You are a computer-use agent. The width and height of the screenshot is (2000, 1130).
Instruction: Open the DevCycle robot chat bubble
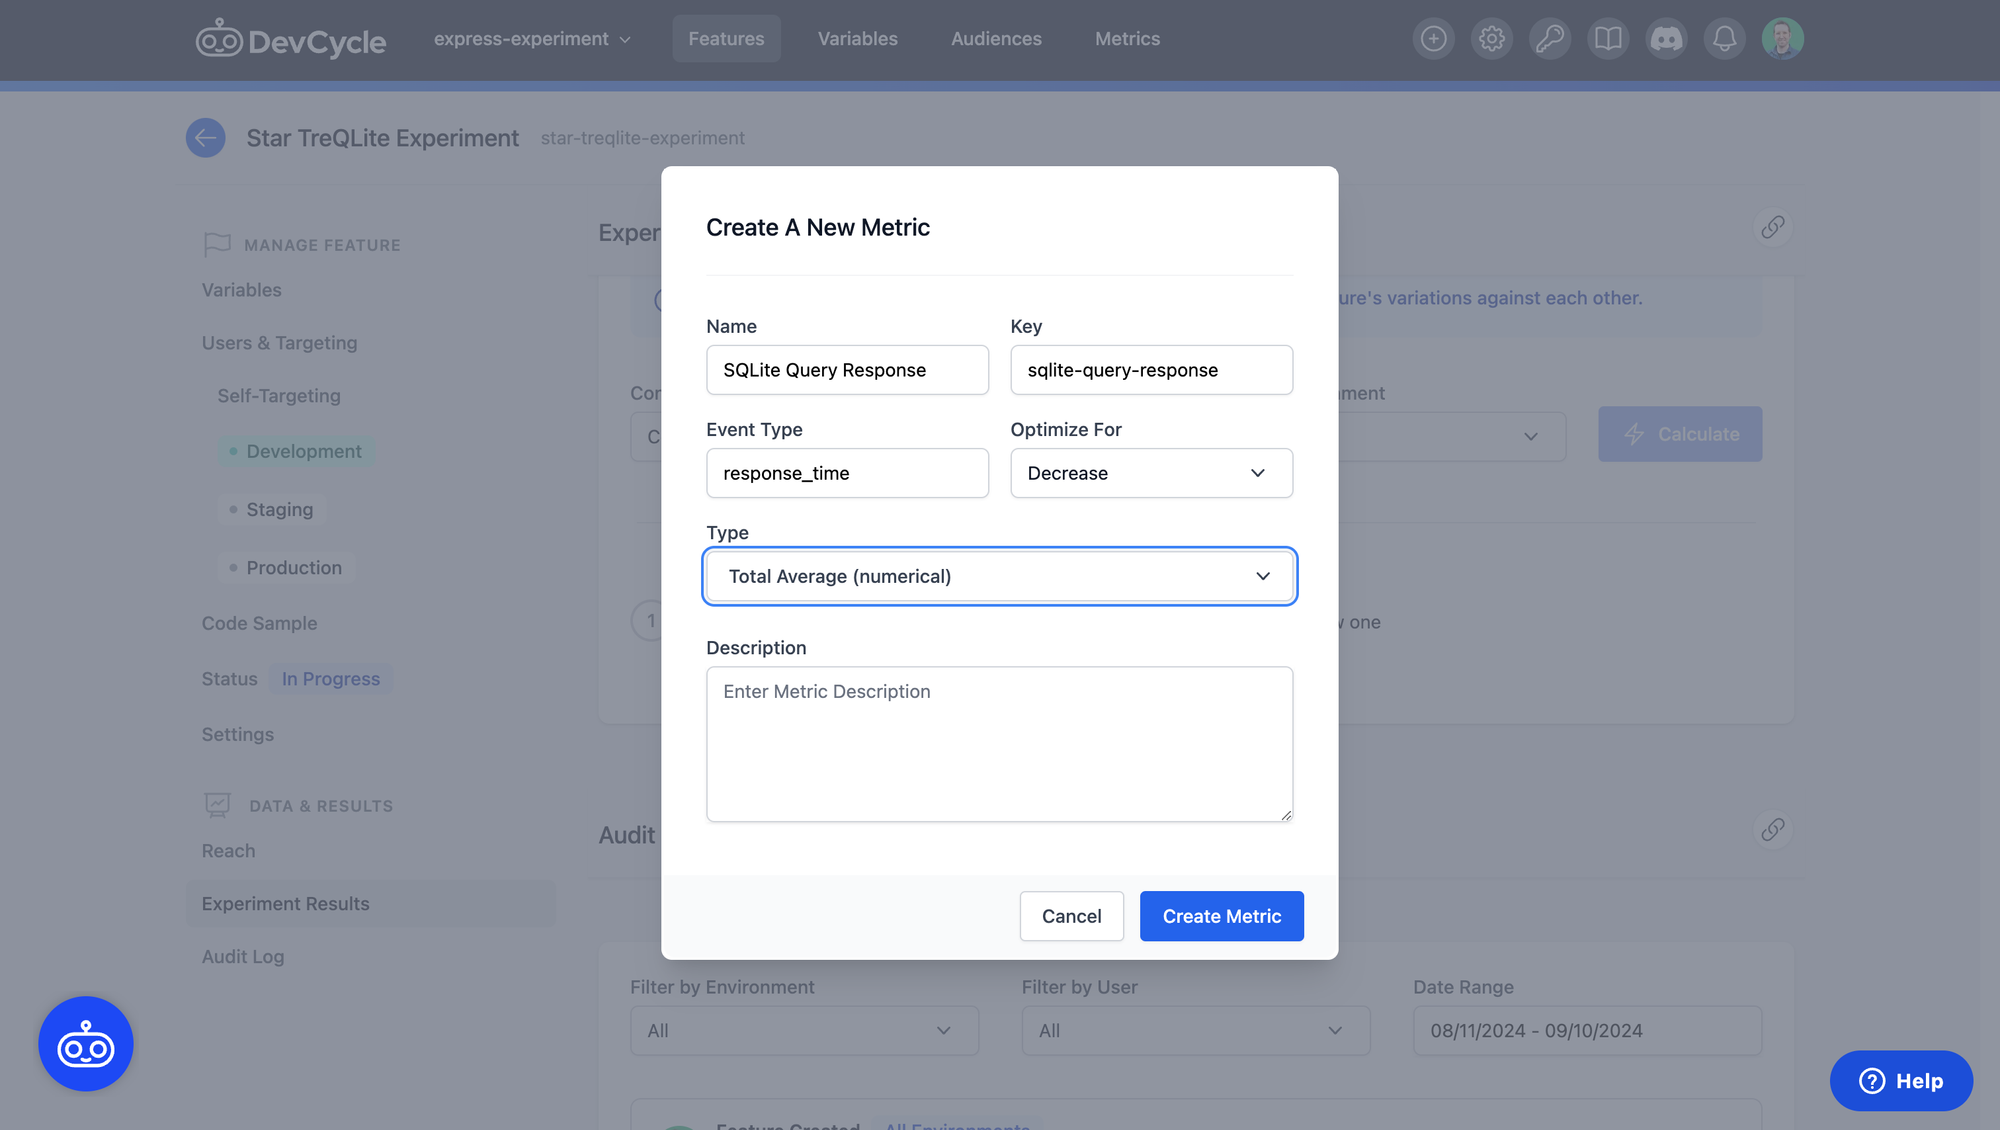coord(86,1043)
